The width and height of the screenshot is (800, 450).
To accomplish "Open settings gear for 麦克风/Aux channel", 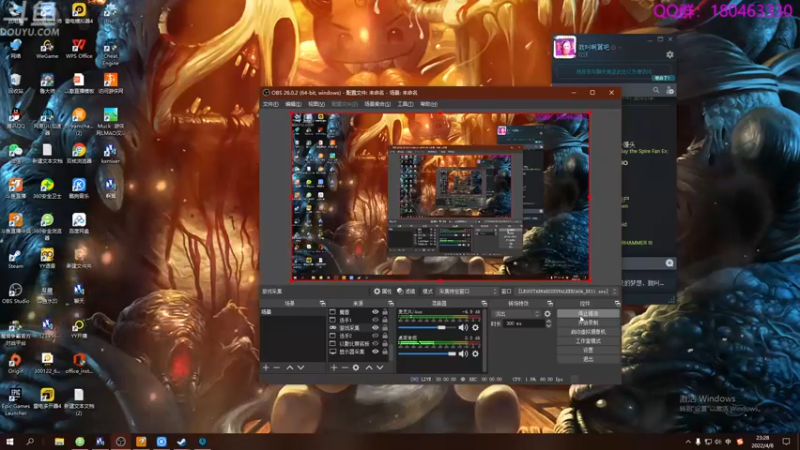I will (476, 328).
